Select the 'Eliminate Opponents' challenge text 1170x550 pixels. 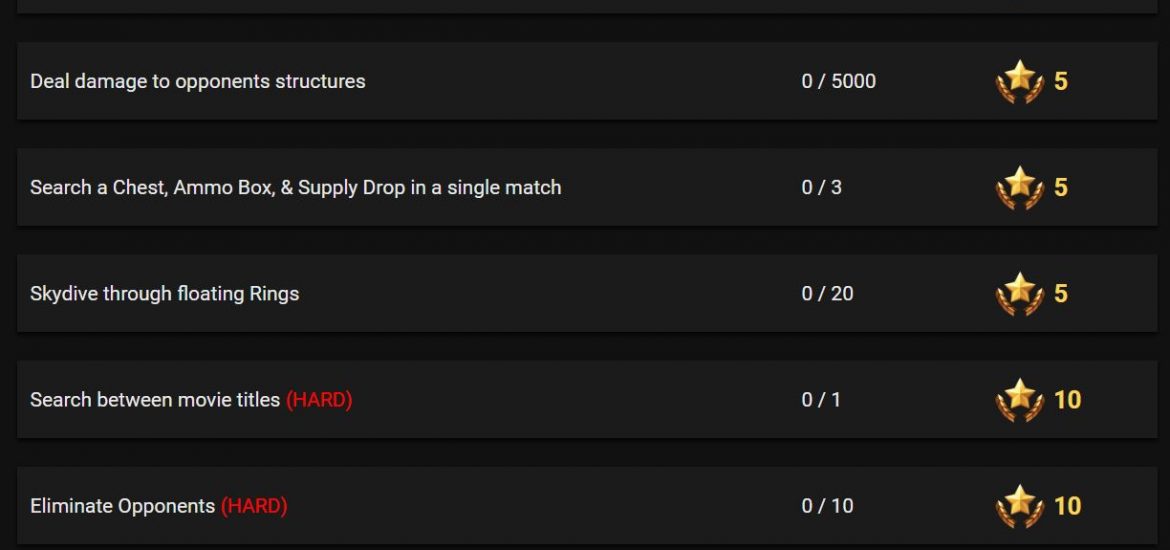coord(122,506)
